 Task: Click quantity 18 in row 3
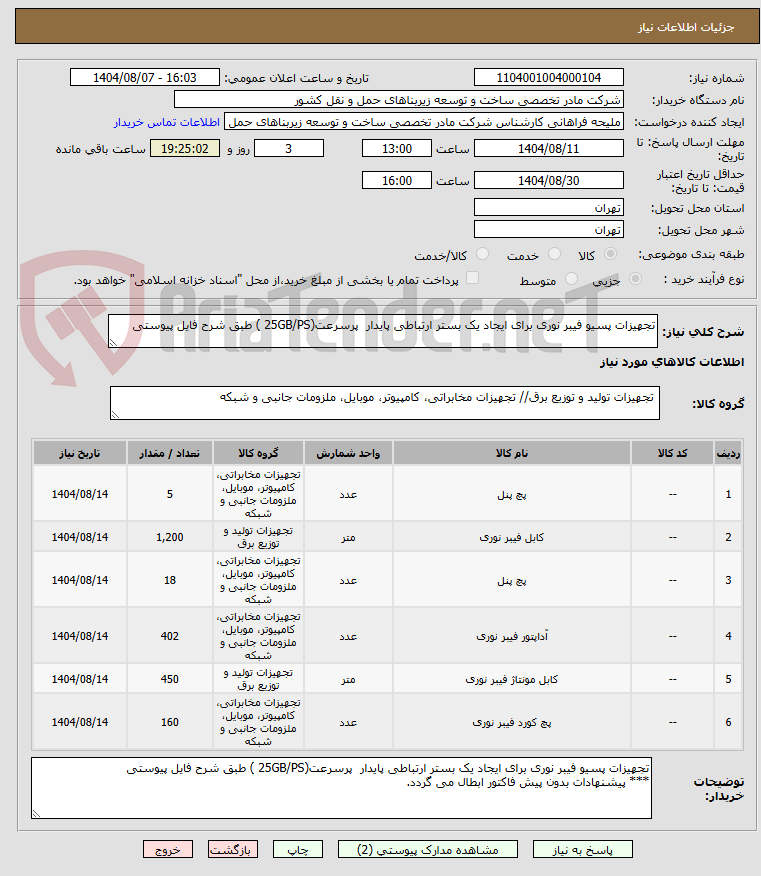pyautogui.click(x=170, y=580)
